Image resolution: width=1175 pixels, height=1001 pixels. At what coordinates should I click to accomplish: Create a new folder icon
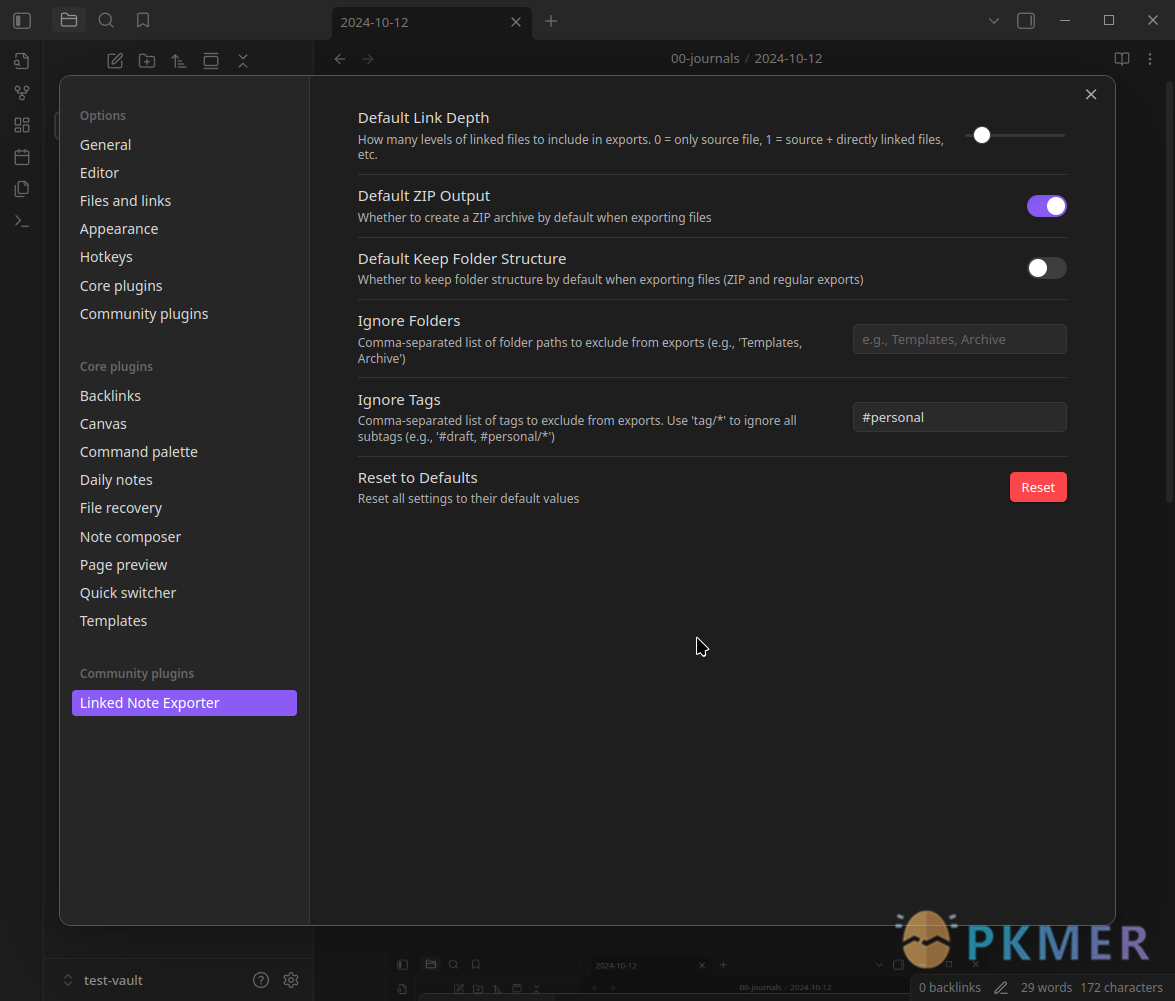click(147, 61)
